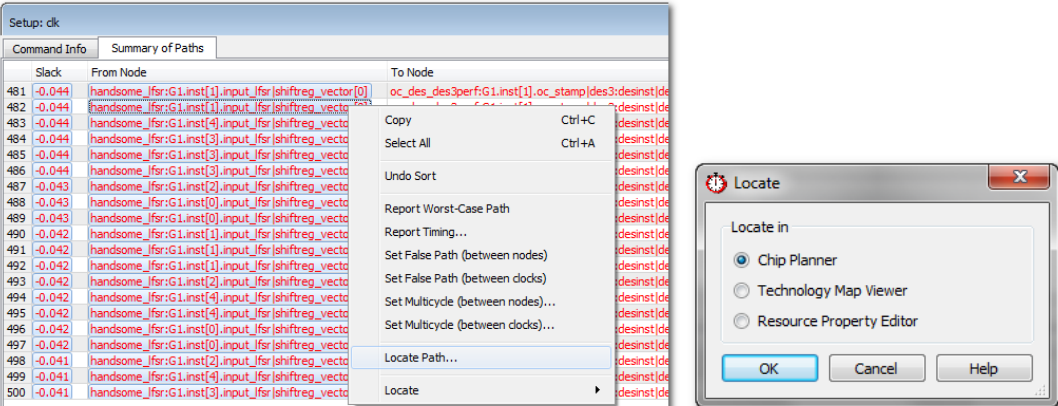Click row number 495
The height and width of the screenshot is (406, 1058).
(x=16, y=313)
